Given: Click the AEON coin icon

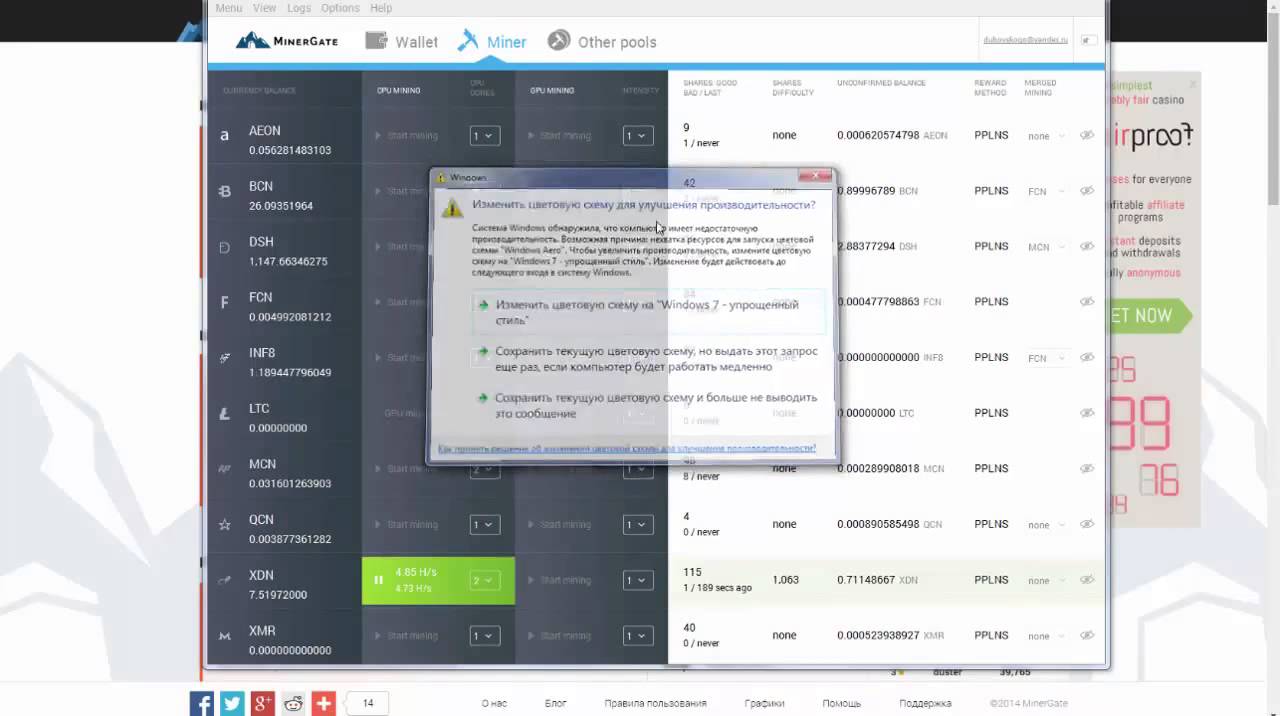Looking at the screenshot, I should tap(225, 135).
